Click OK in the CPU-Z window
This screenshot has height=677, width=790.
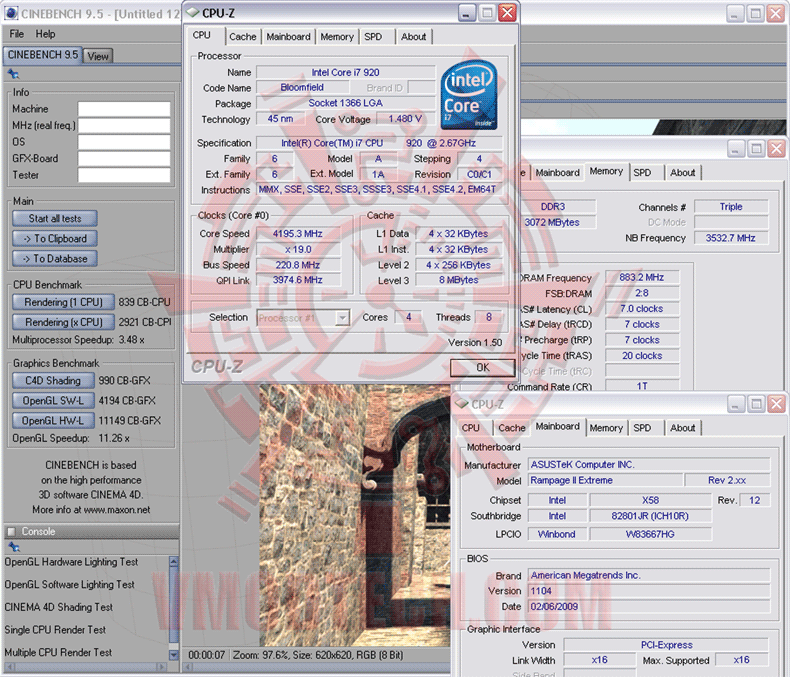pyautogui.click(x=482, y=368)
